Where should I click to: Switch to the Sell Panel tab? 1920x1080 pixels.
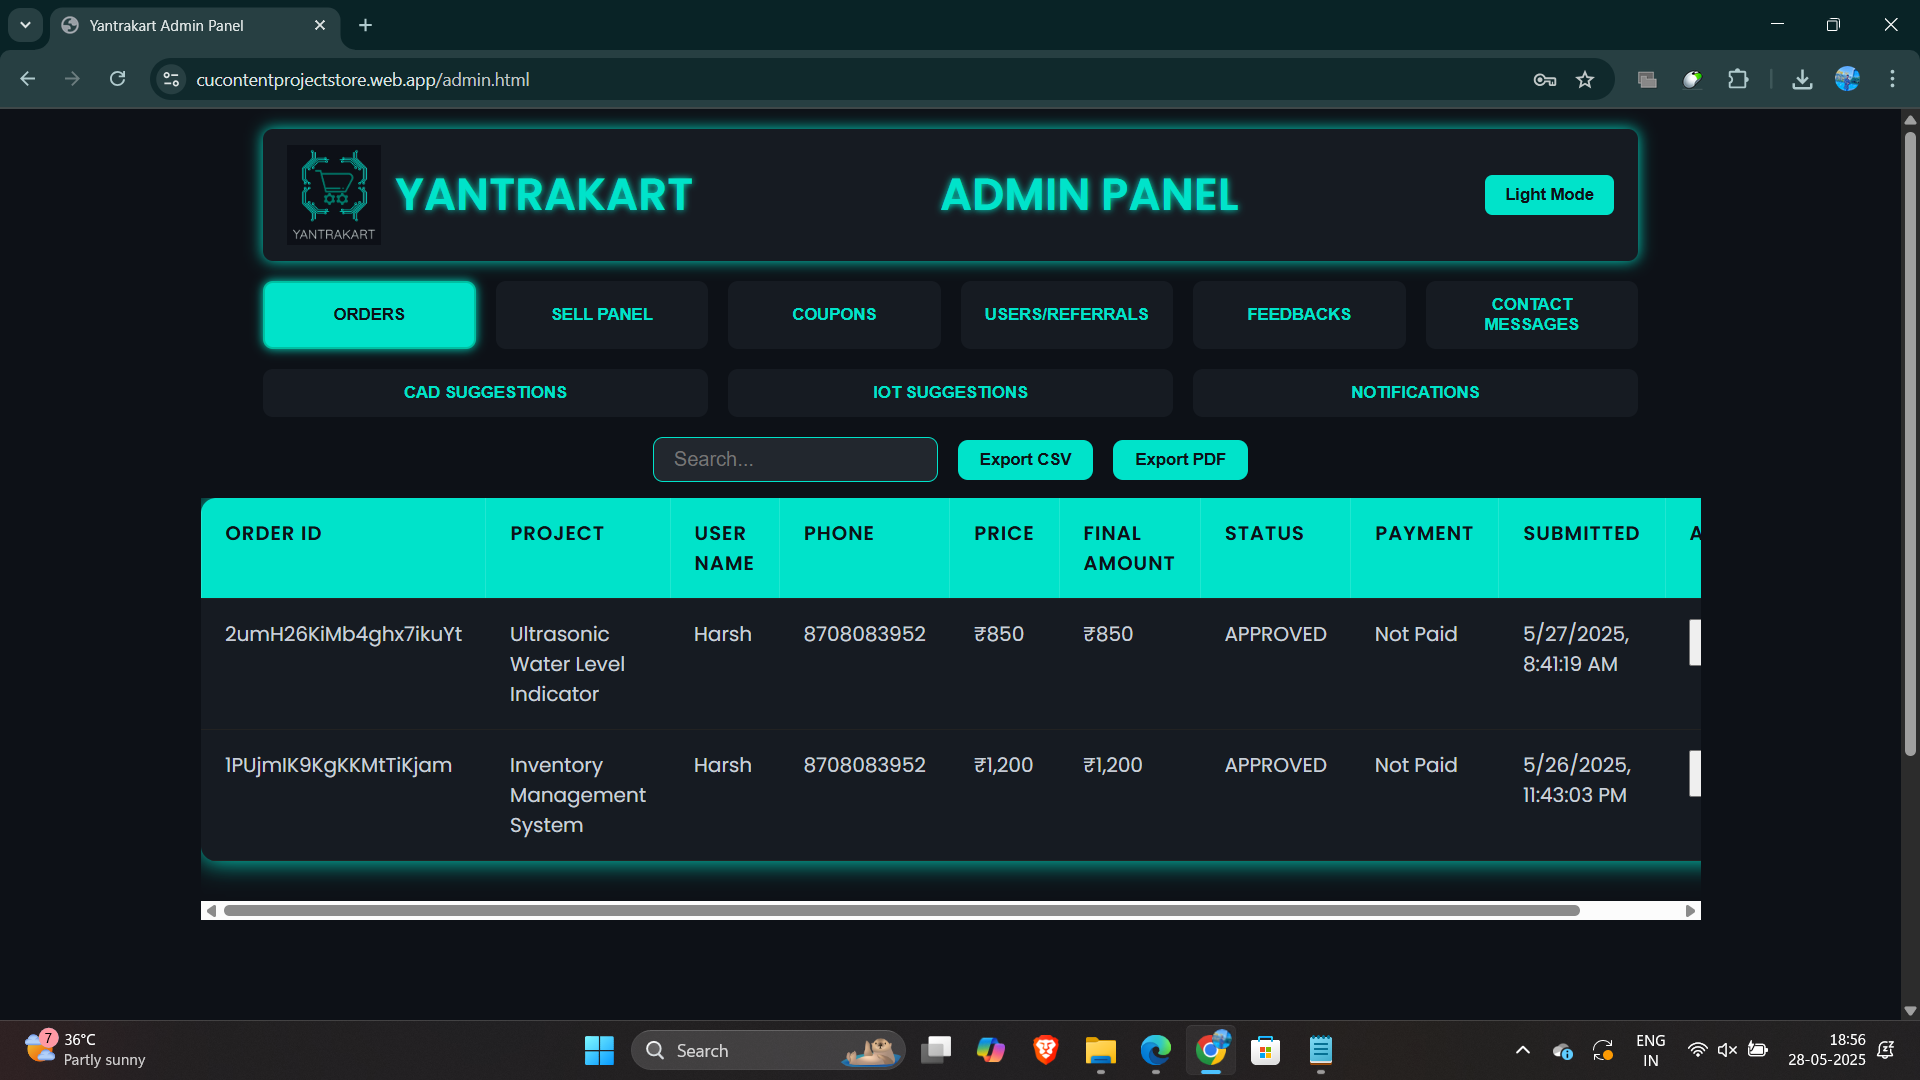pos(601,314)
